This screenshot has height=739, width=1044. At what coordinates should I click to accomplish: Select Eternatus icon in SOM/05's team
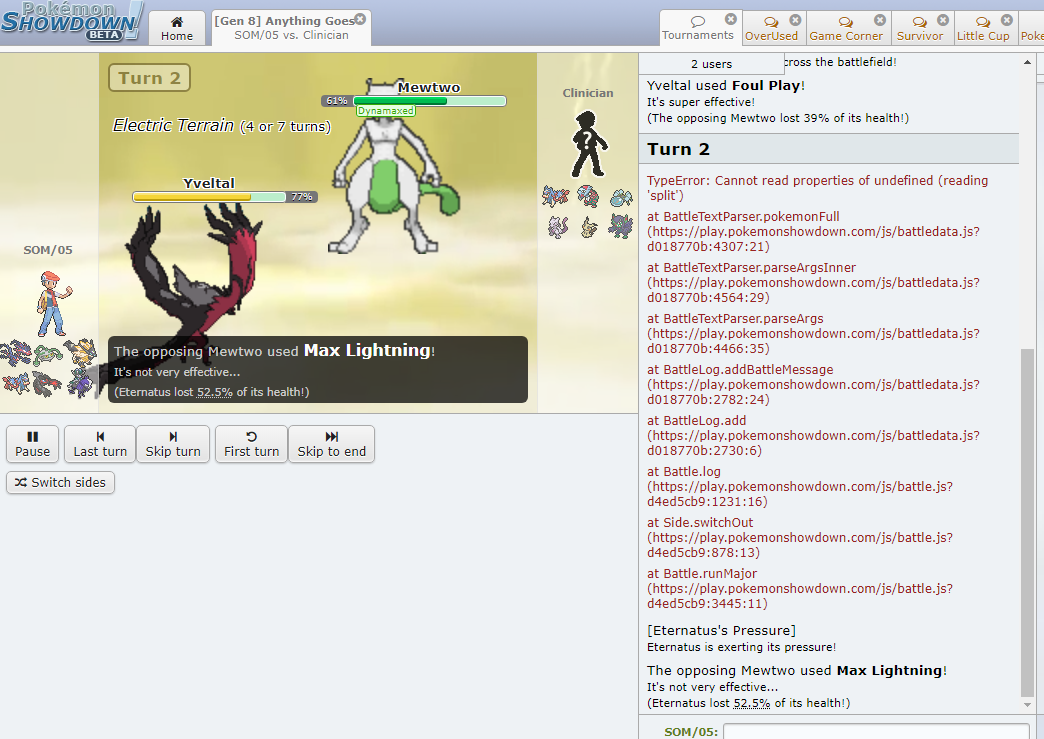click(15, 352)
